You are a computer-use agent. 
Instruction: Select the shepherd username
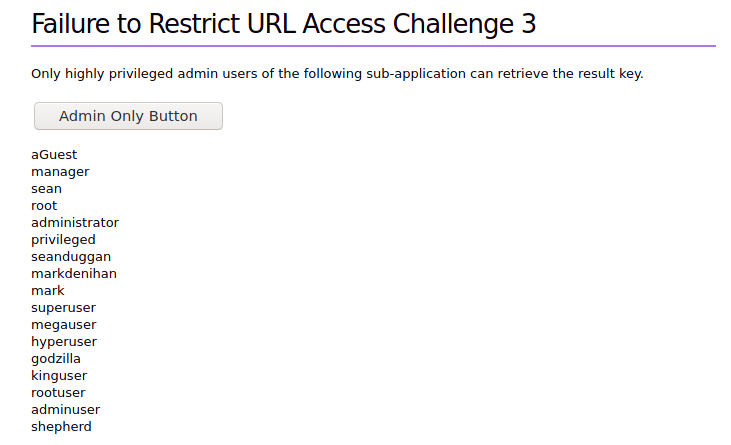[61, 427]
